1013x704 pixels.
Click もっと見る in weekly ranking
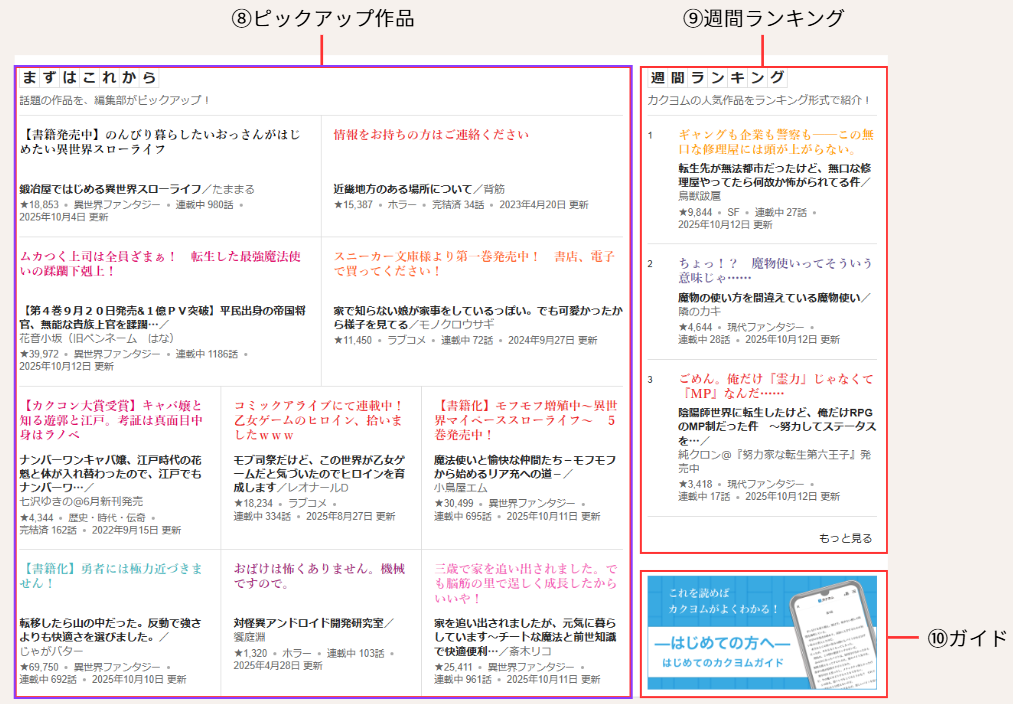click(845, 538)
